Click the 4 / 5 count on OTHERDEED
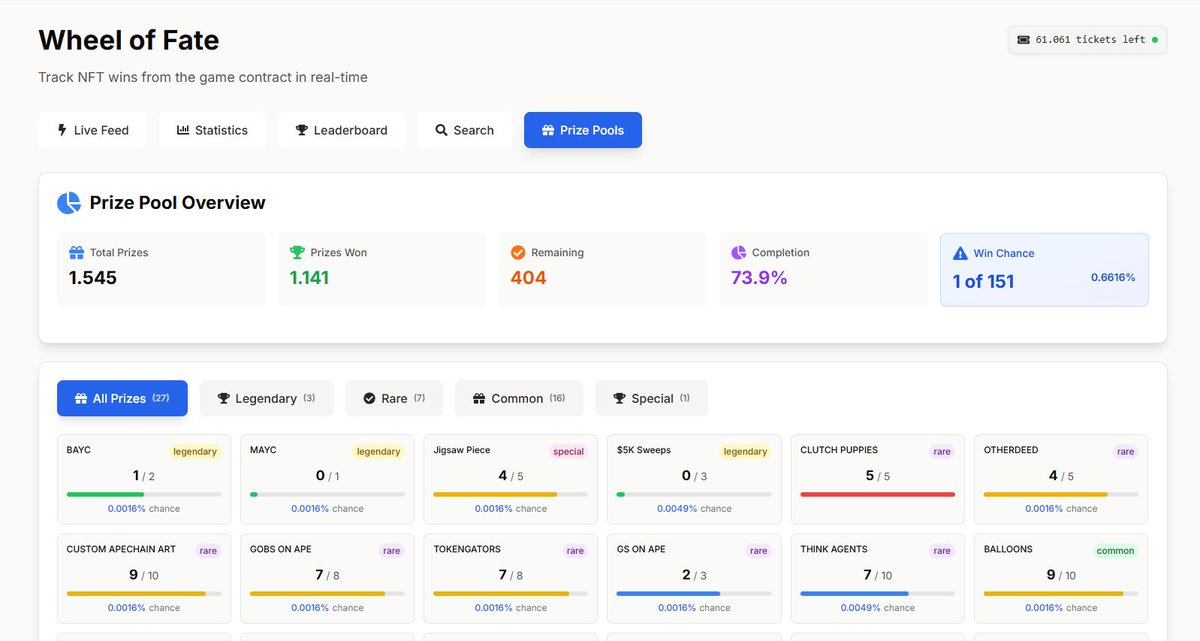Image resolution: width=1200 pixels, height=641 pixels. point(1061,476)
